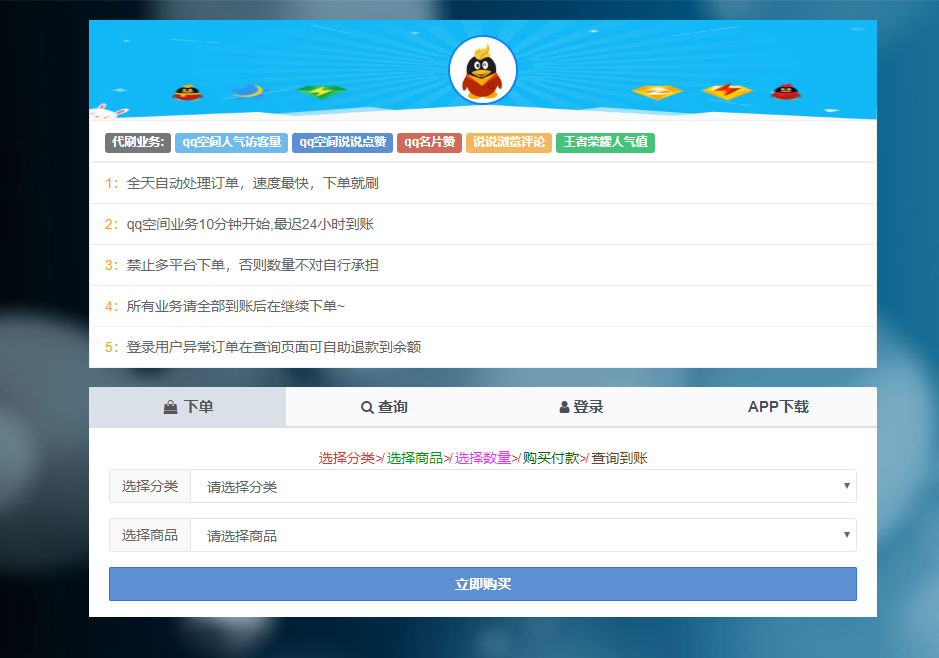Switch to the 下单 tab
The width and height of the screenshot is (939, 658).
coord(187,407)
